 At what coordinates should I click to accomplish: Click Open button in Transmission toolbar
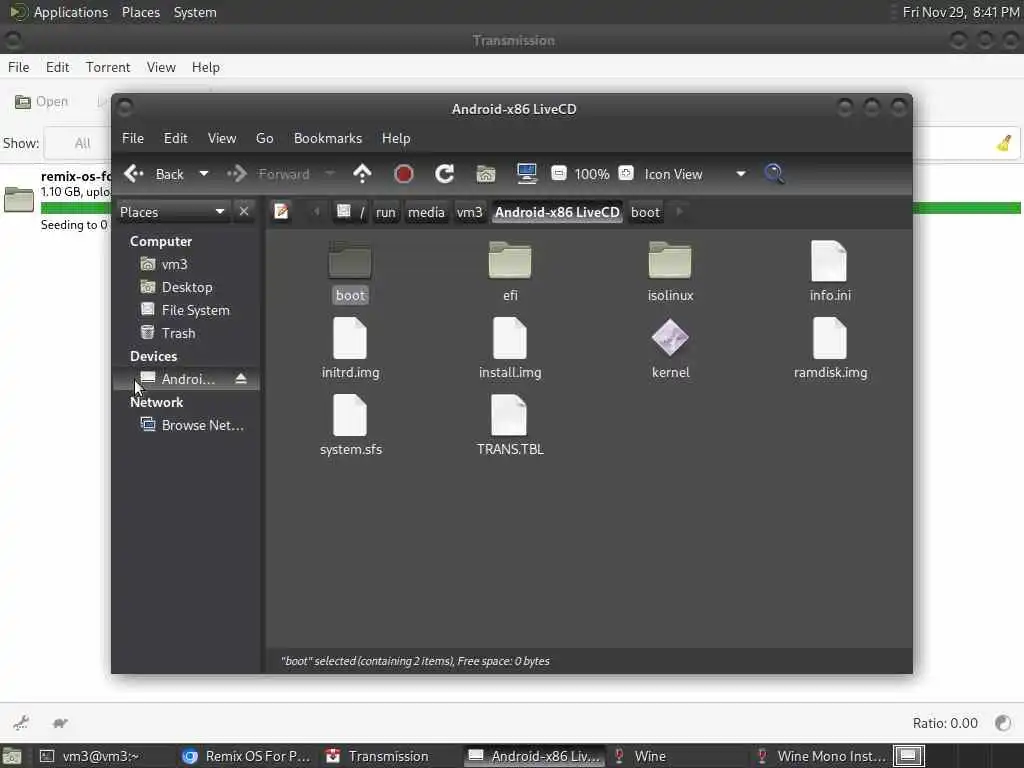click(x=42, y=102)
